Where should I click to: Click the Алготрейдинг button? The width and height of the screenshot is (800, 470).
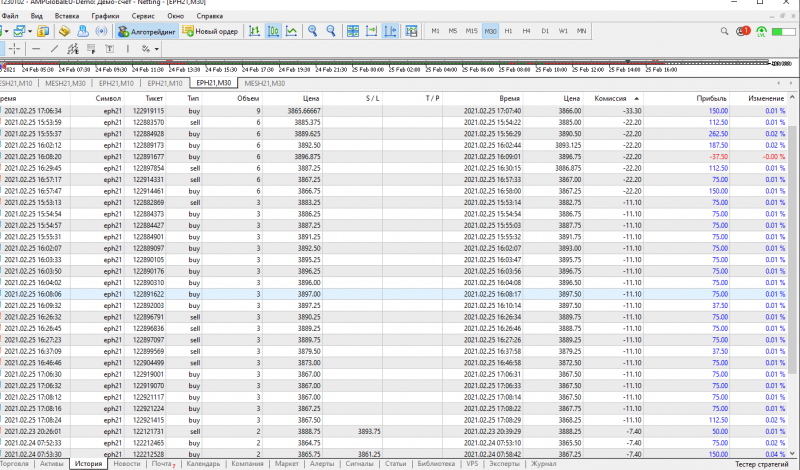tap(146, 31)
